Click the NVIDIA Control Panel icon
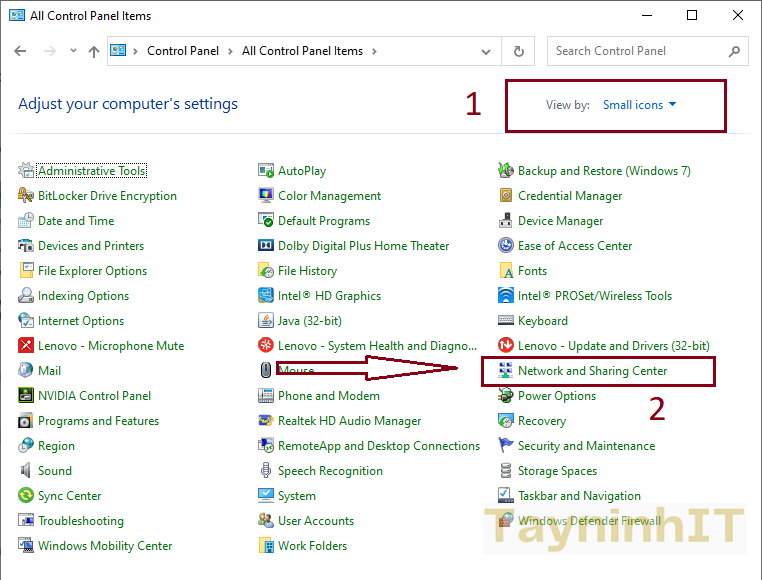 (26, 396)
